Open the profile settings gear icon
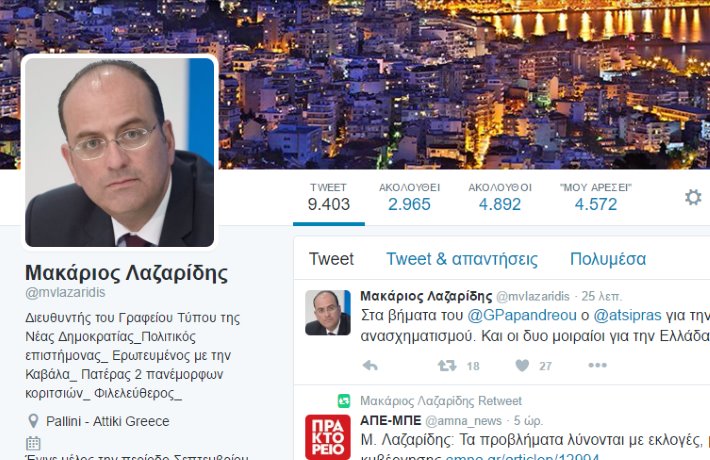The width and height of the screenshot is (710, 460). click(x=693, y=197)
